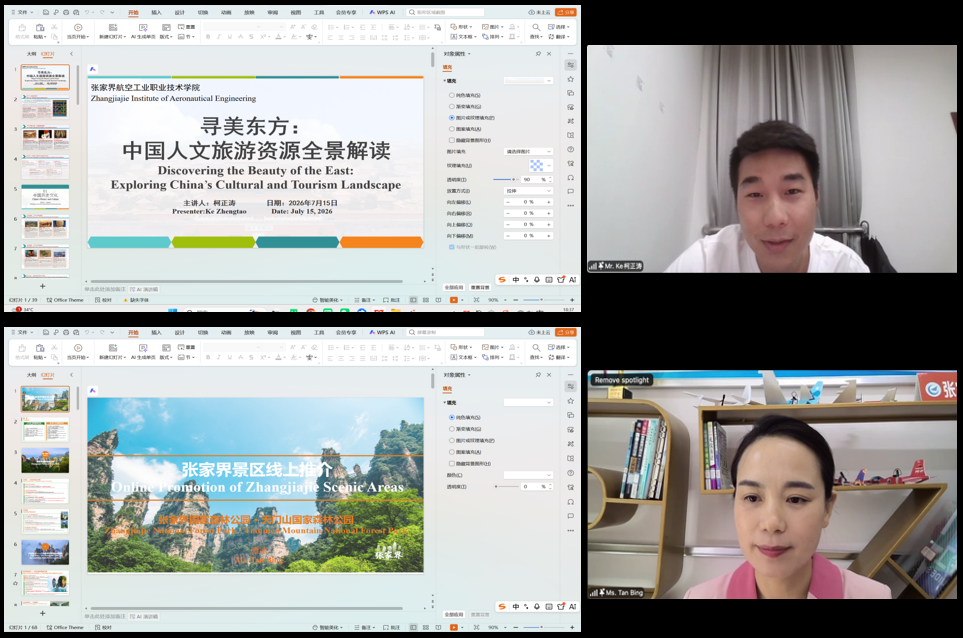Click help question-mark icon in top window sidebar
Viewport: 963px width, 638px height.
point(571,149)
